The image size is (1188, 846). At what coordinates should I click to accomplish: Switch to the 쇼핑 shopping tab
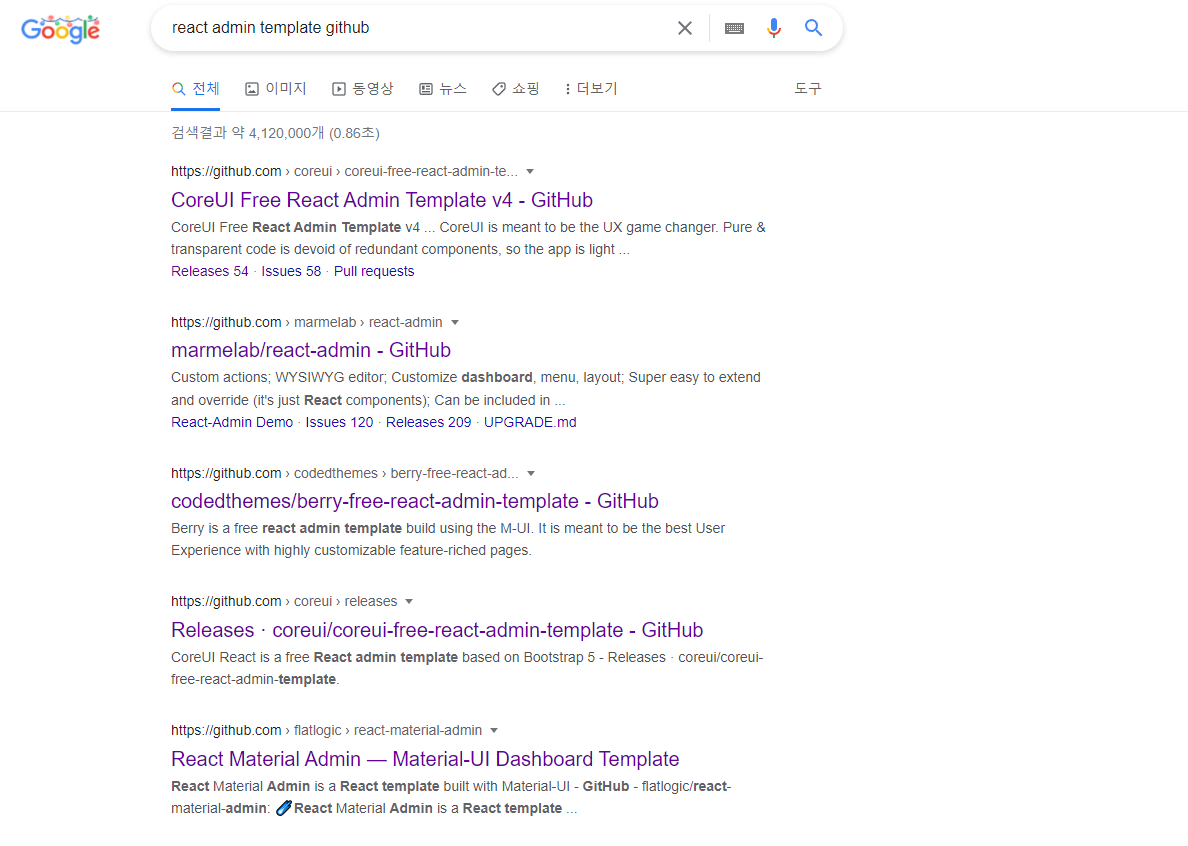pyautogui.click(x=515, y=89)
